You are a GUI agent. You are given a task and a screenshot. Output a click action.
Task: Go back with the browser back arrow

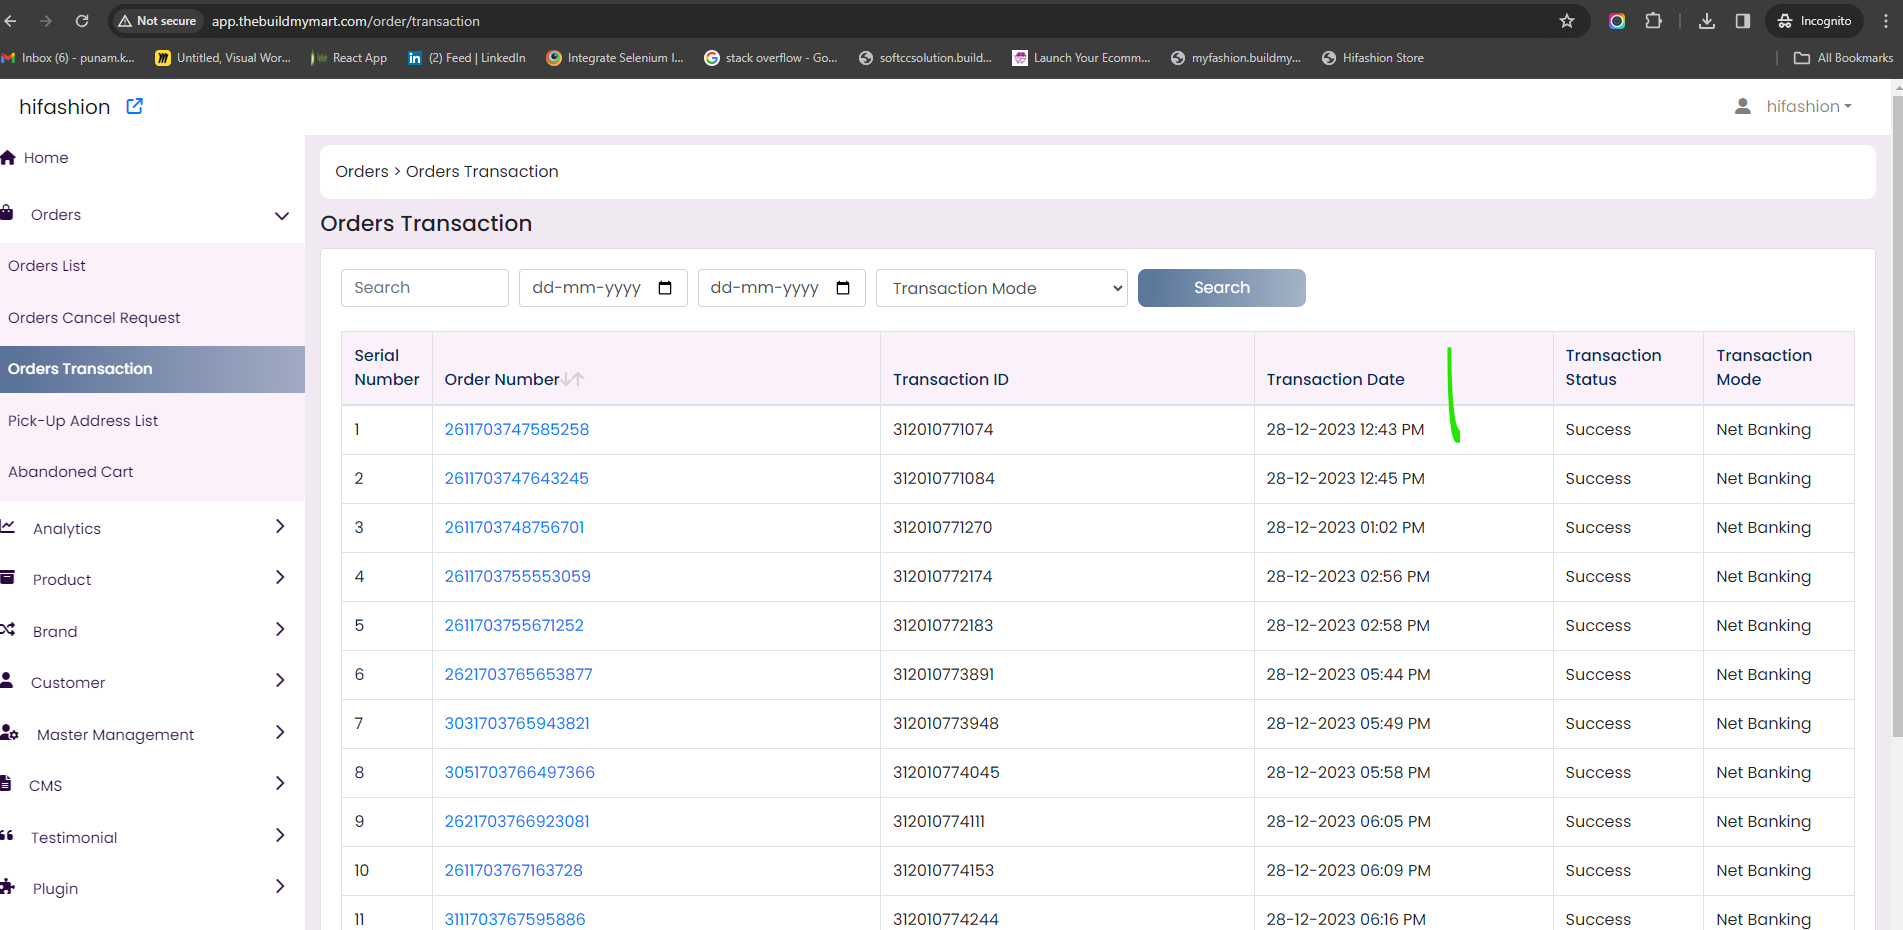11,21
